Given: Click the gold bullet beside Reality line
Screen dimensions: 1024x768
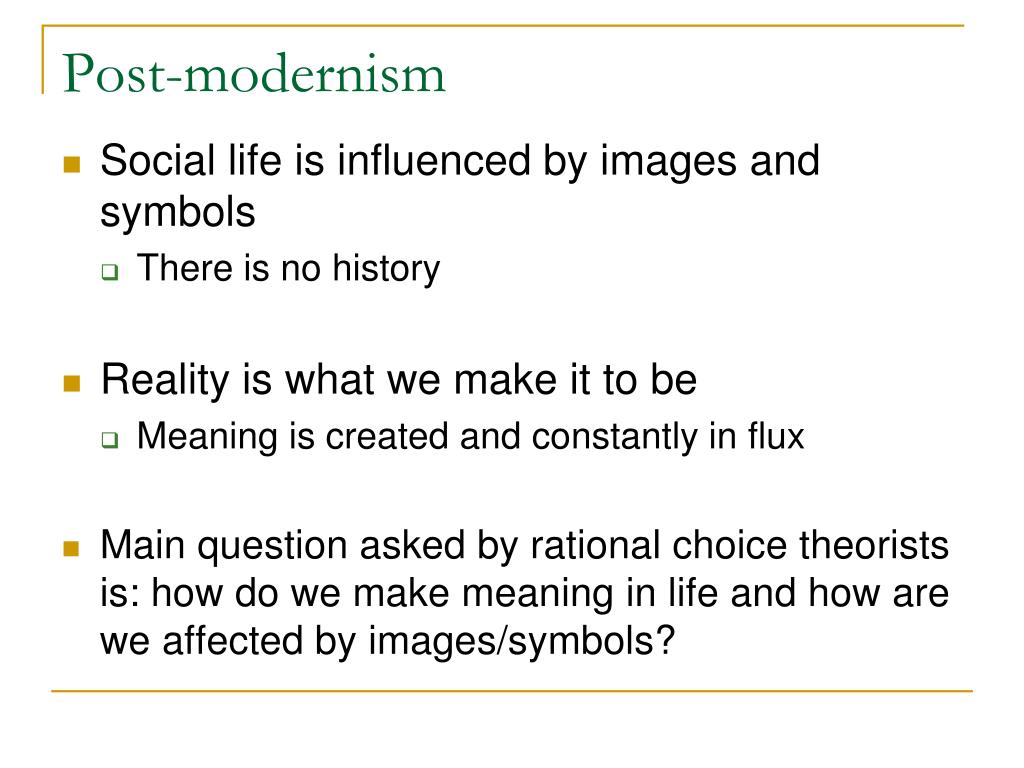Looking at the screenshot, I should [72, 383].
